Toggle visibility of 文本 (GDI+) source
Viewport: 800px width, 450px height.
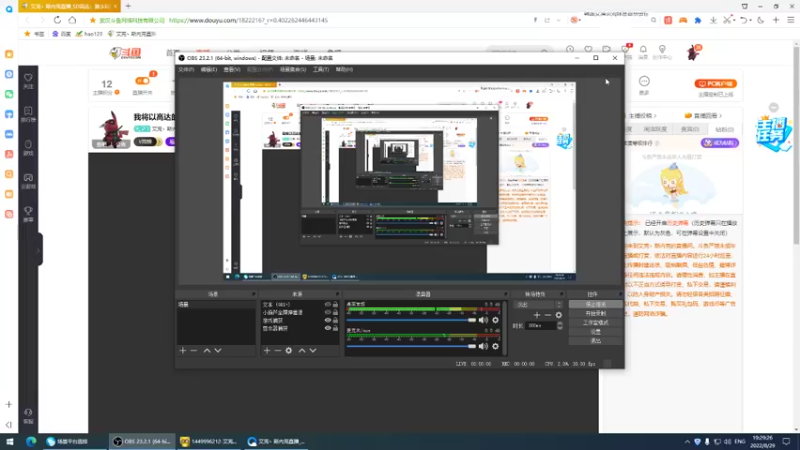328,304
